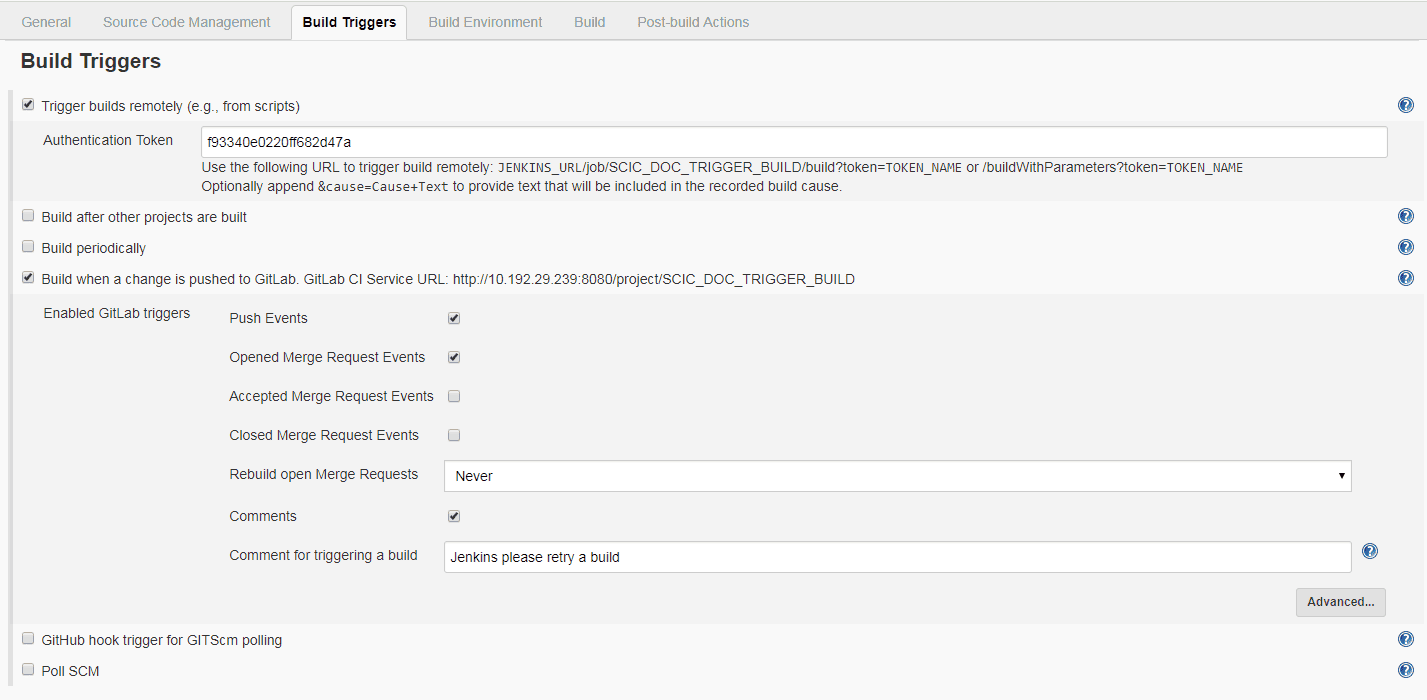Open the Build Environment tab
Screen dimensions: 1427x700
[x=485, y=22]
